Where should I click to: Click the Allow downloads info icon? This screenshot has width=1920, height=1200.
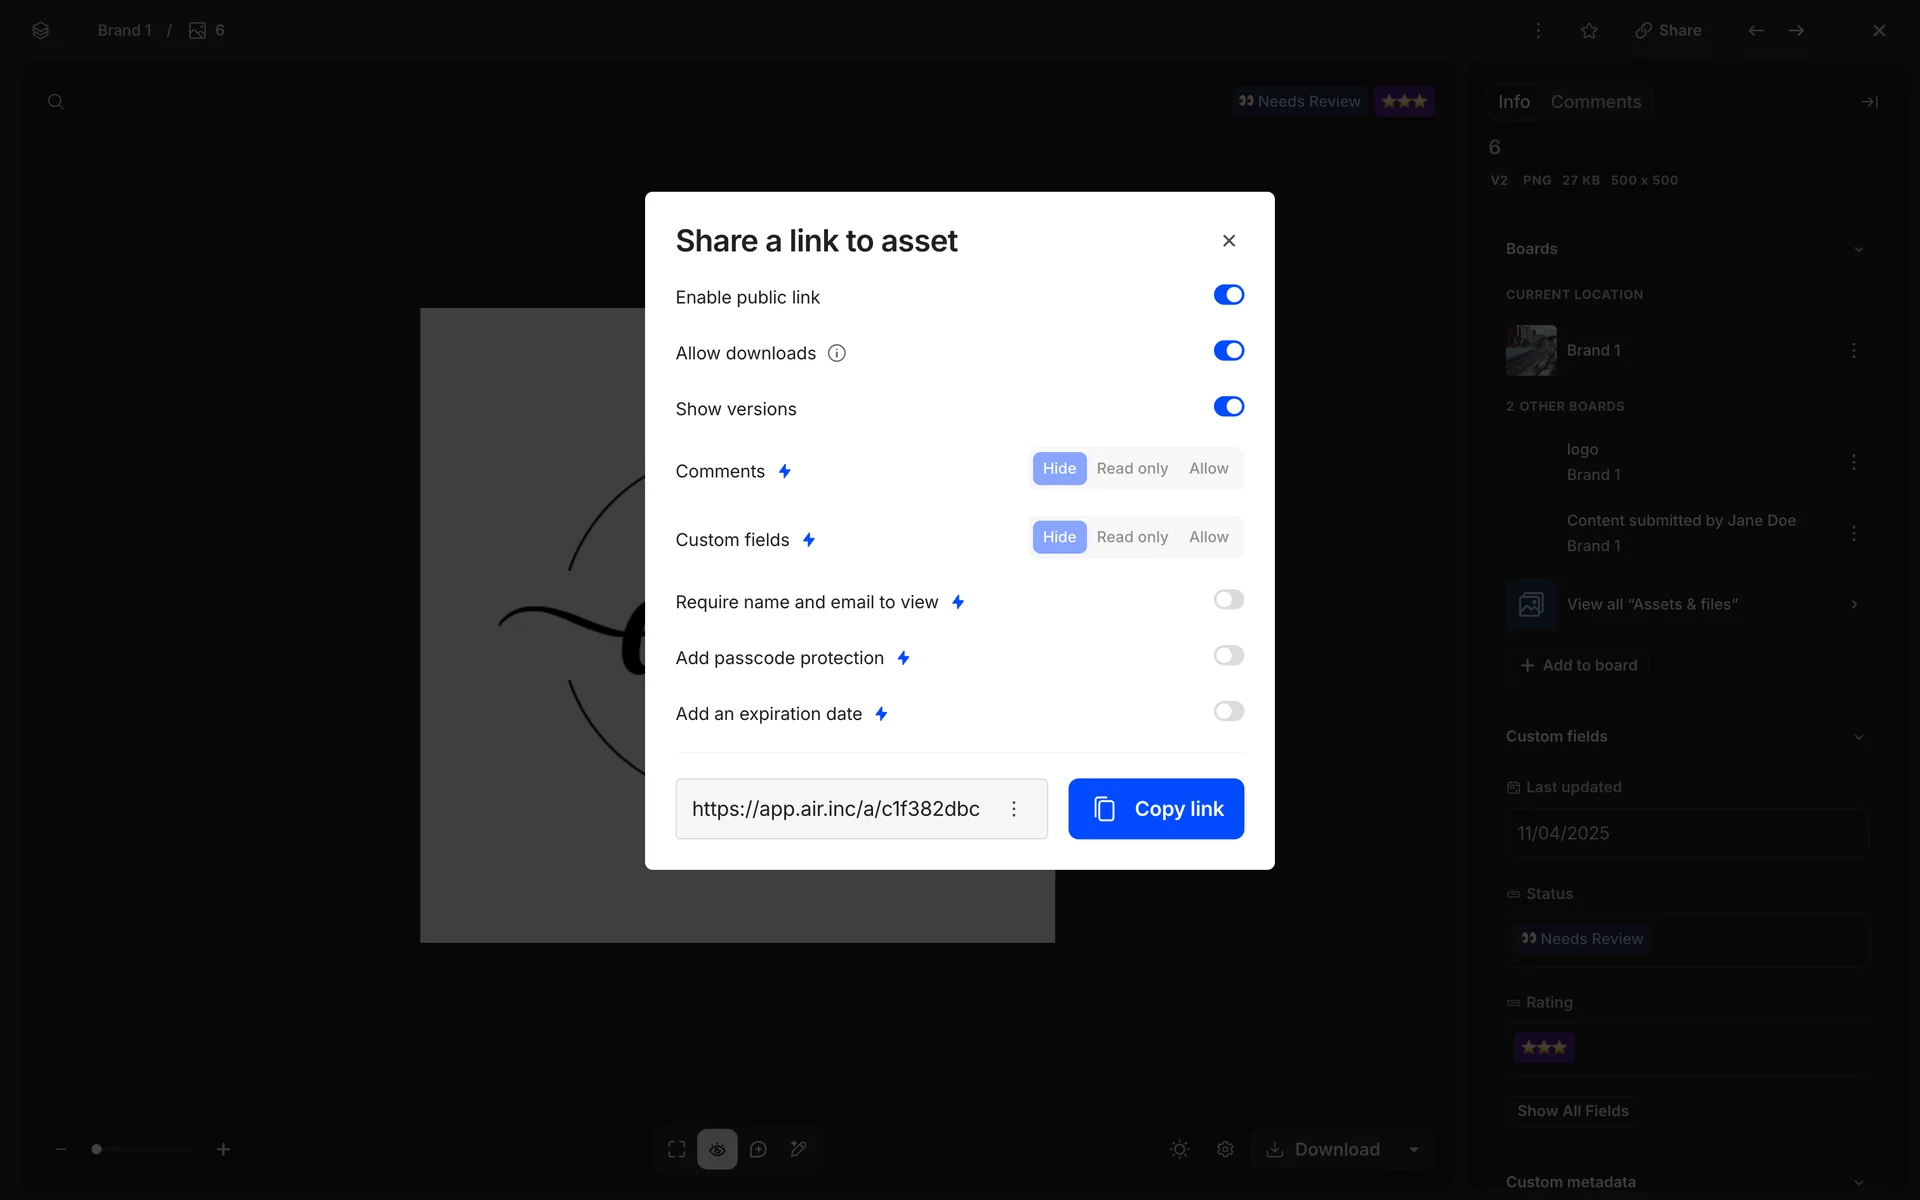click(x=837, y=353)
